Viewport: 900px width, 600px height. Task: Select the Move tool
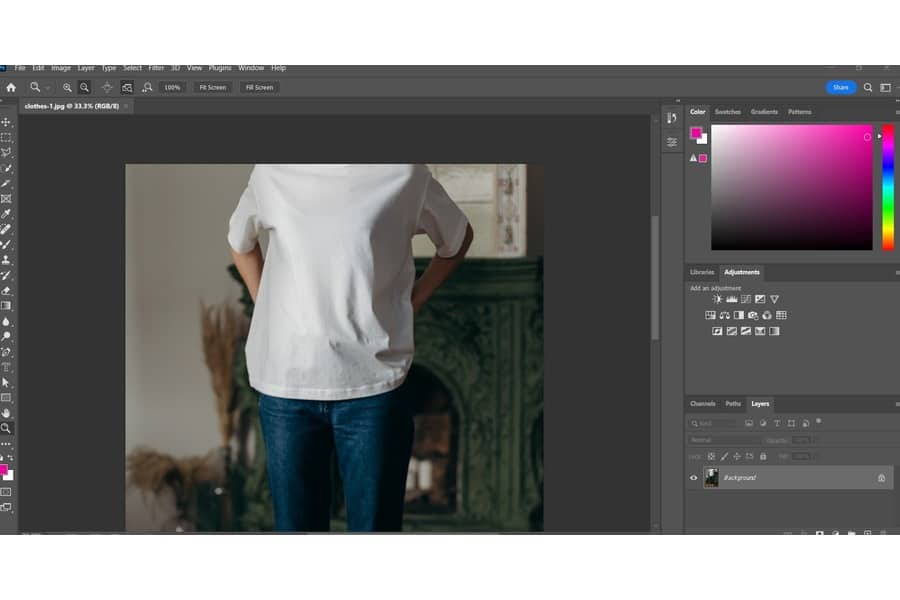(6, 122)
